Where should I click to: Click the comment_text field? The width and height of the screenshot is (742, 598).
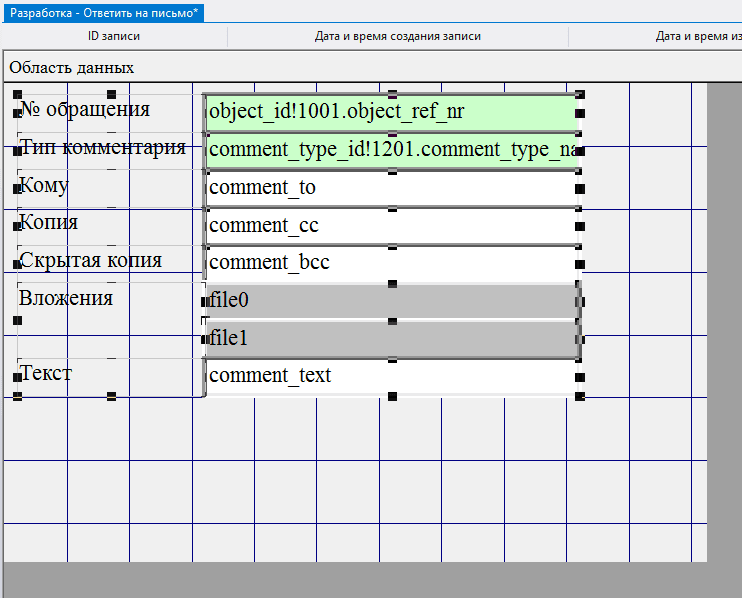[390, 376]
